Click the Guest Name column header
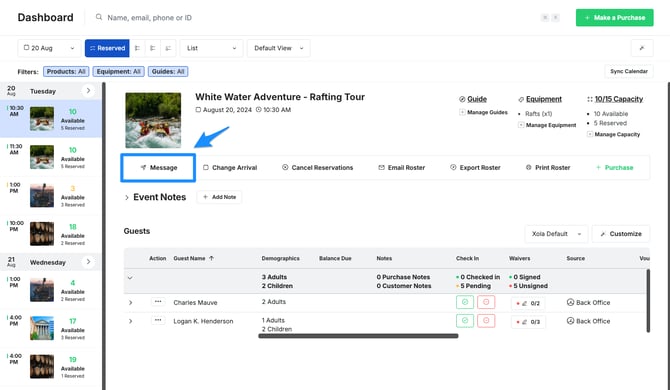670x390 pixels. (189, 258)
